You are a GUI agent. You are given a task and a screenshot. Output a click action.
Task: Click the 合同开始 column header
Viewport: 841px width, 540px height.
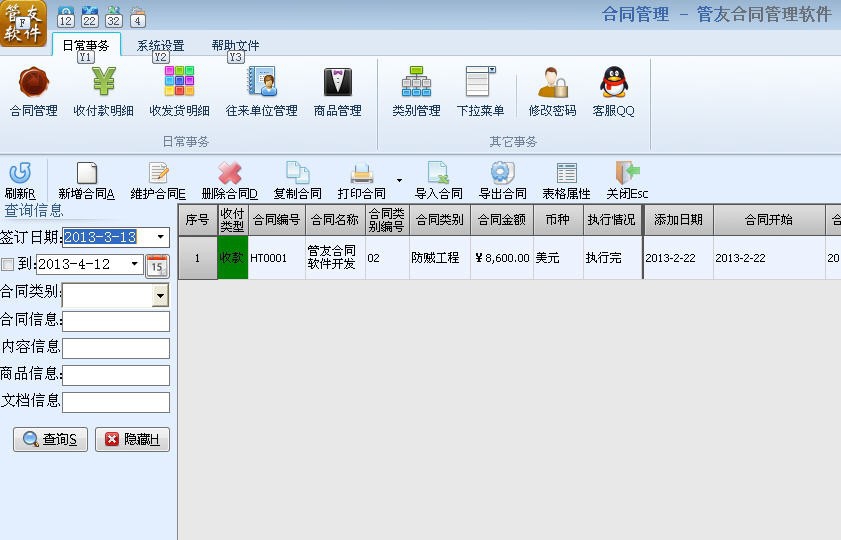point(769,220)
